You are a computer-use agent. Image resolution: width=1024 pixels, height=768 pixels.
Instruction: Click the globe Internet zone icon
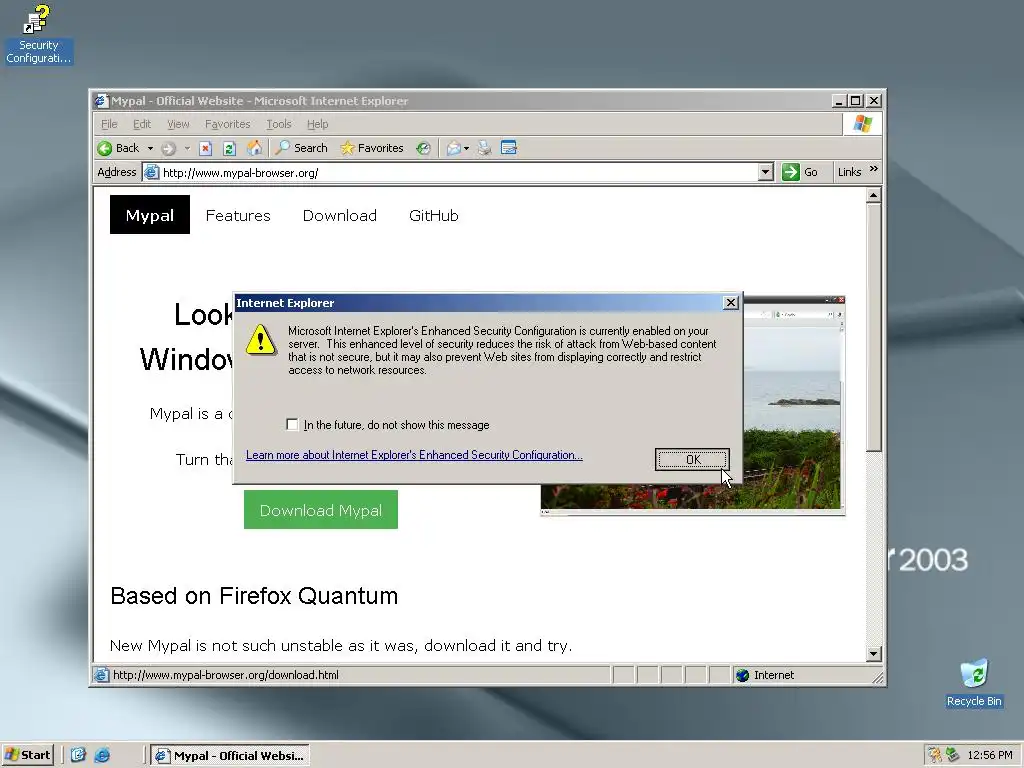tap(743, 675)
